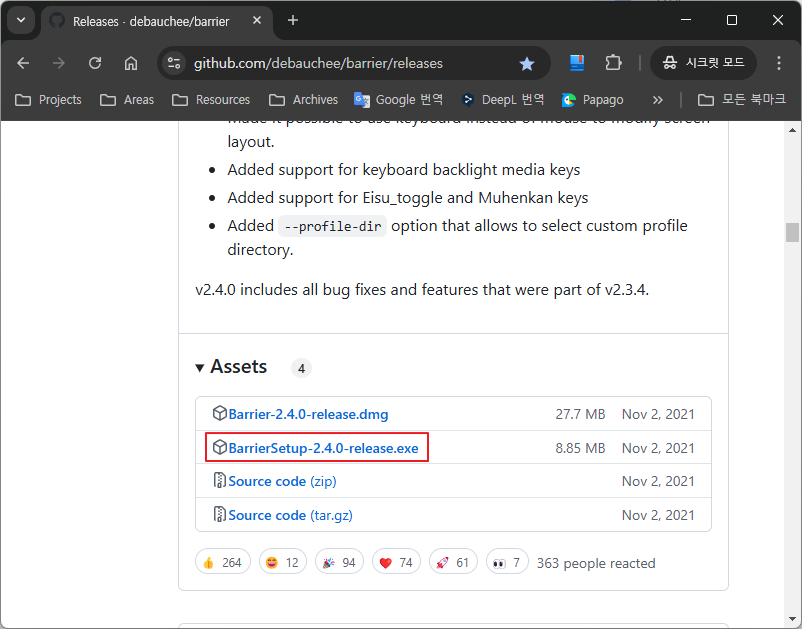The image size is (802, 629).
Task: Click the '27.7 MB' file size
Action: point(580,414)
